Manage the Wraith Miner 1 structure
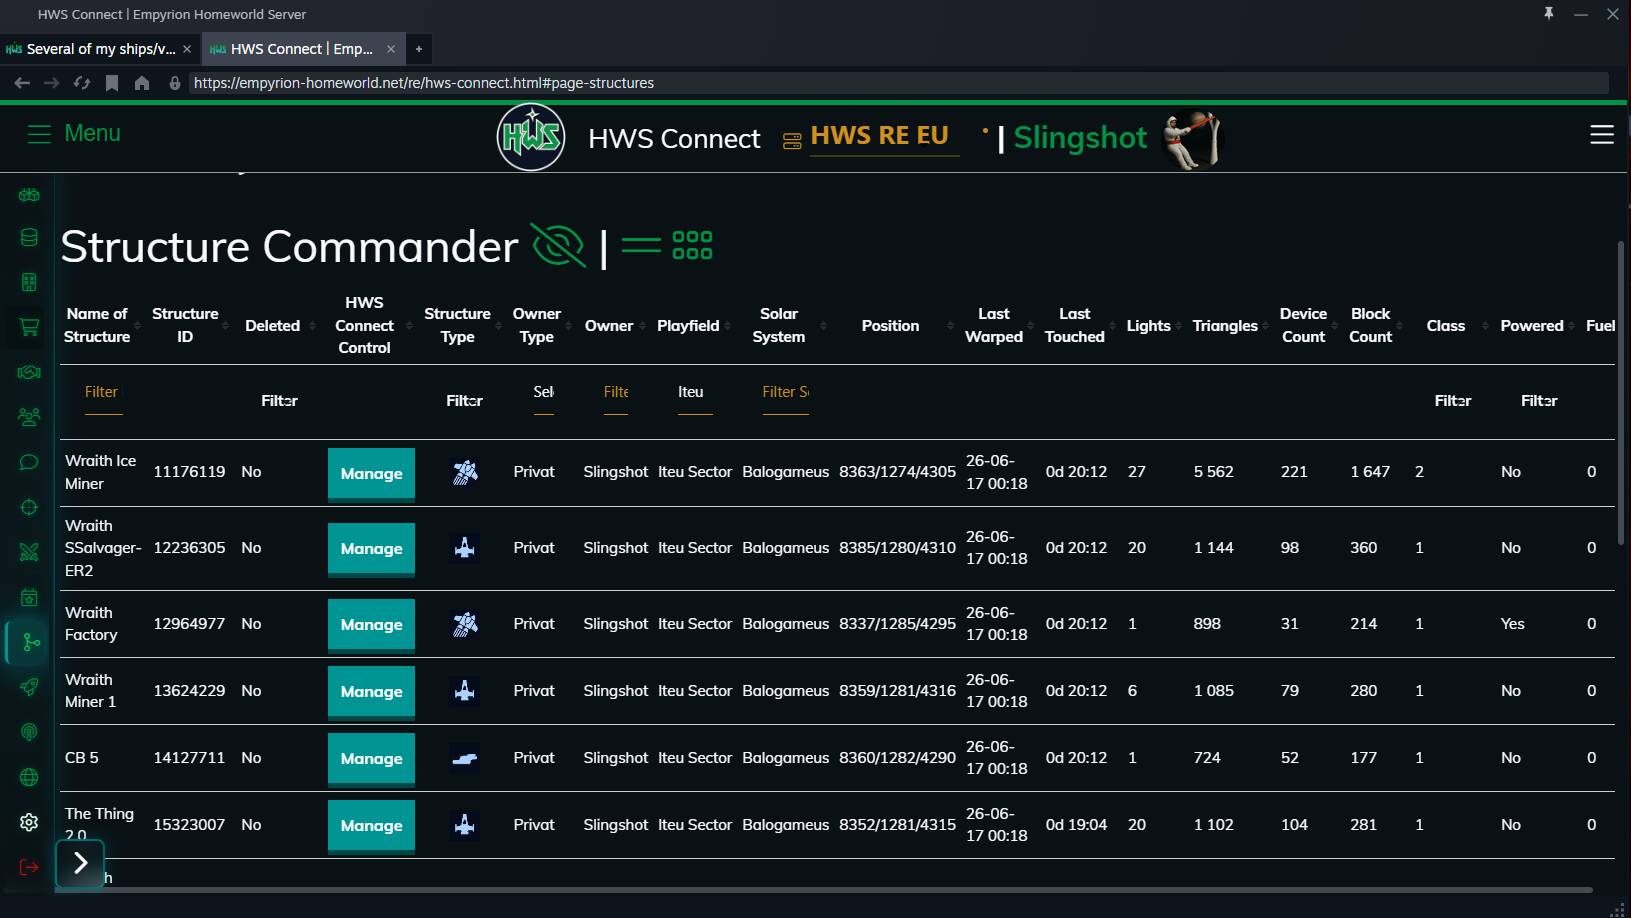 point(371,691)
